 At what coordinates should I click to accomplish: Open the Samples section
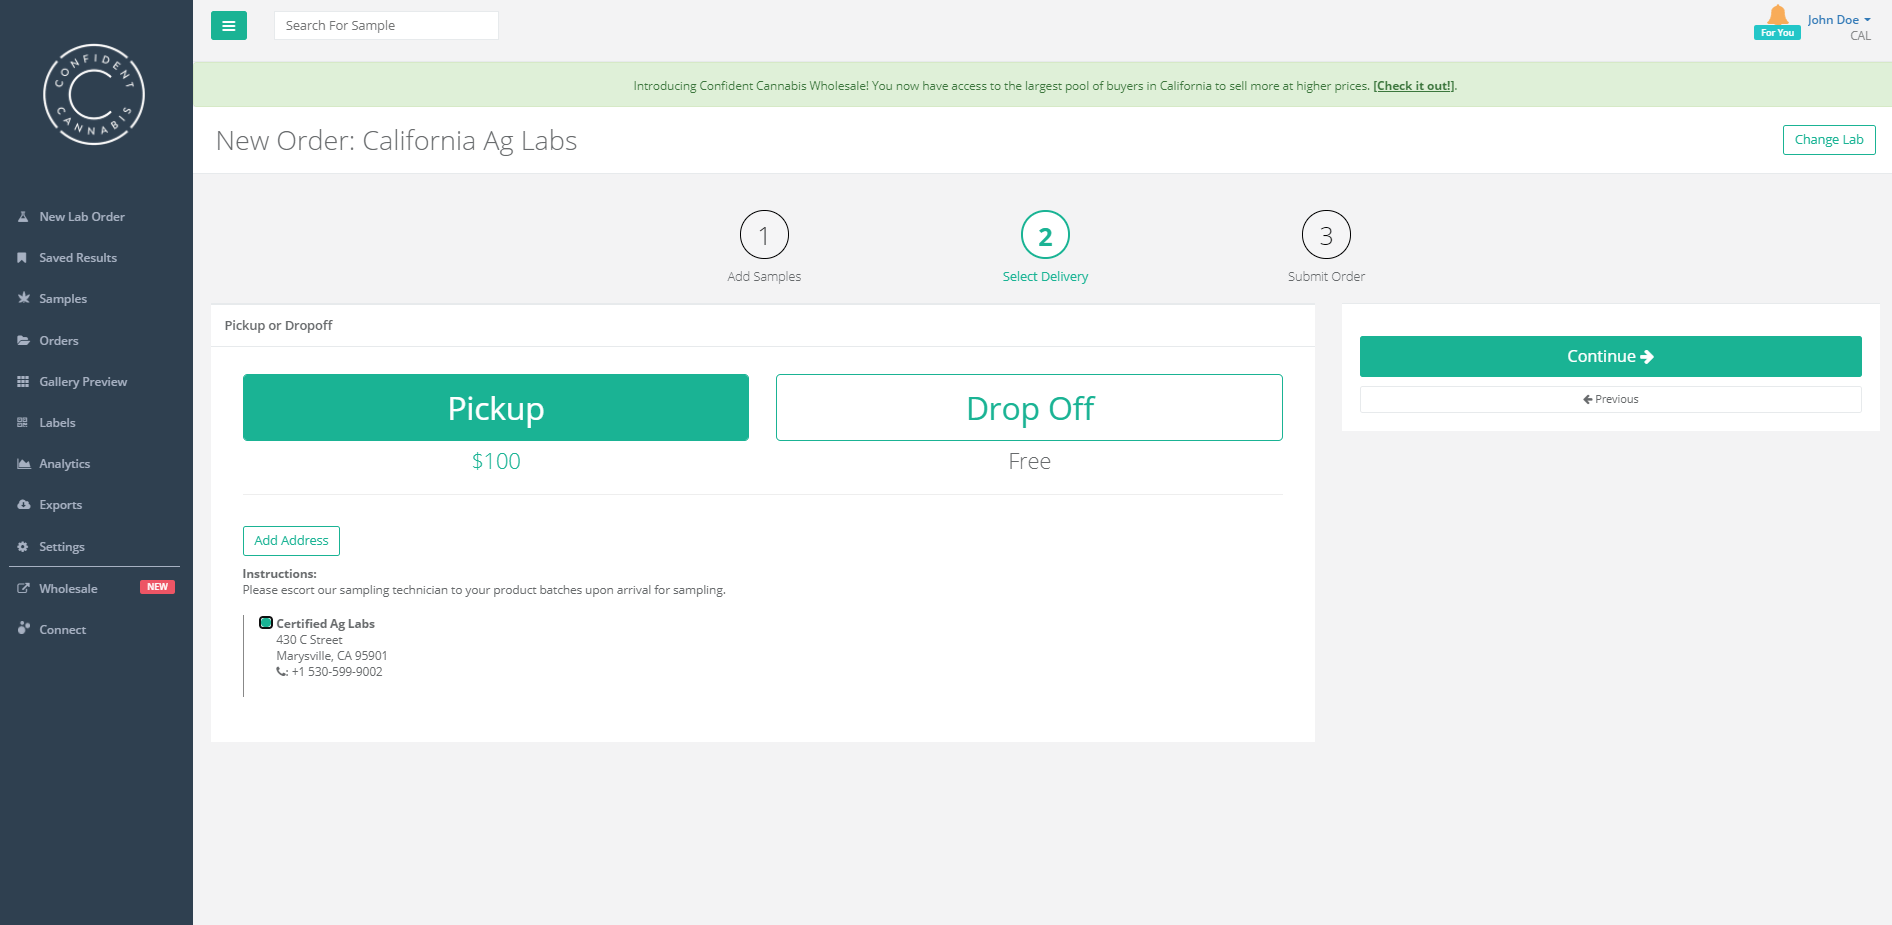click(x=63, y=299)
